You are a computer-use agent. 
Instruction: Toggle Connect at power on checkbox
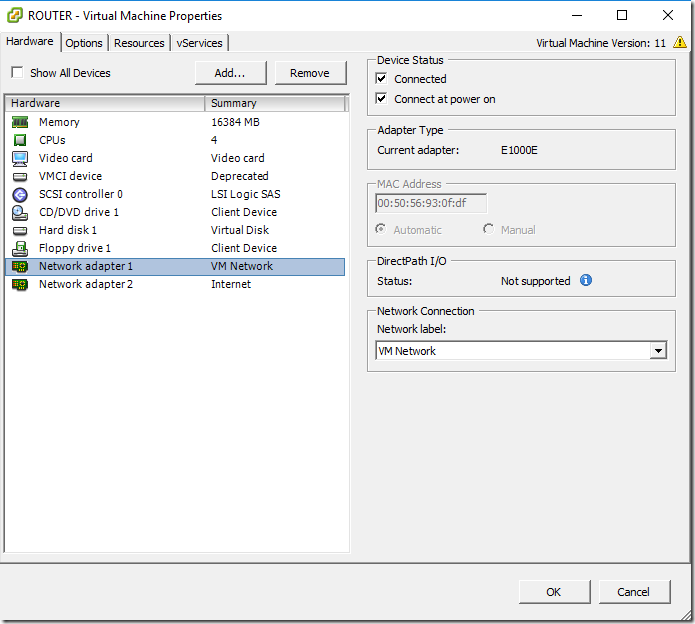(x=381, y=98)
